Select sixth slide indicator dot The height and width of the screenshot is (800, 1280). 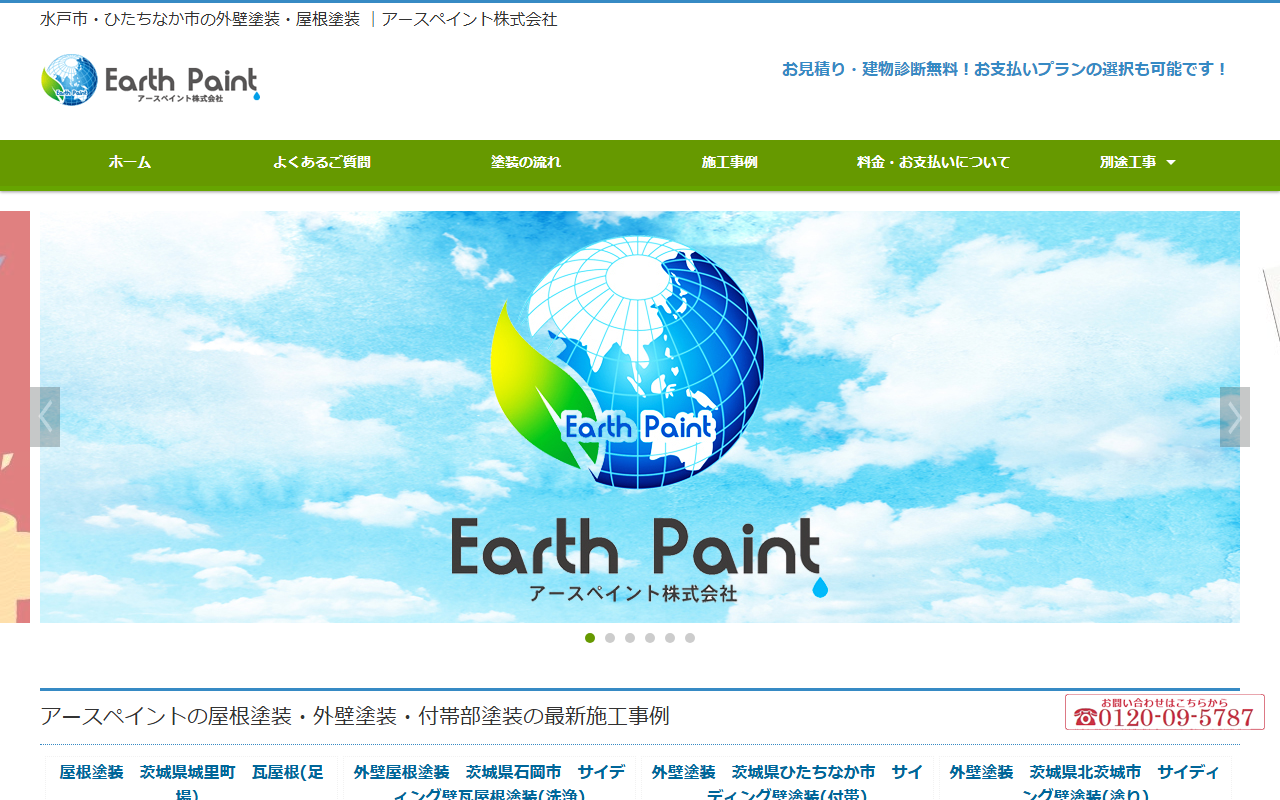690,638
